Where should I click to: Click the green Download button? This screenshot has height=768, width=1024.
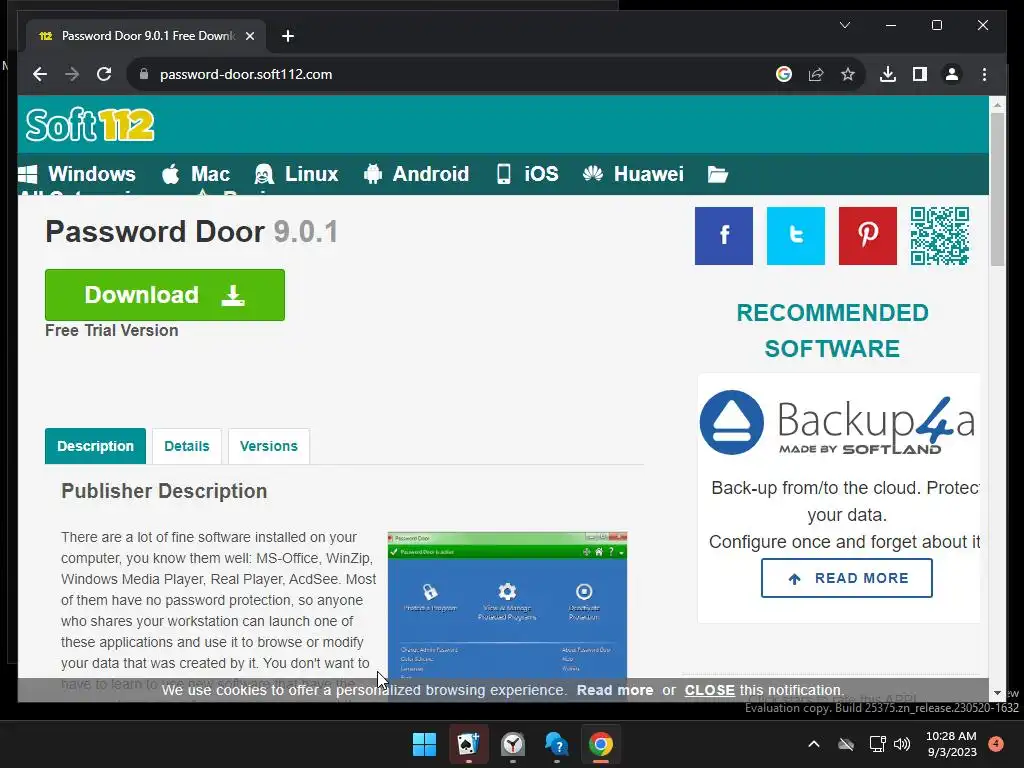165,295
